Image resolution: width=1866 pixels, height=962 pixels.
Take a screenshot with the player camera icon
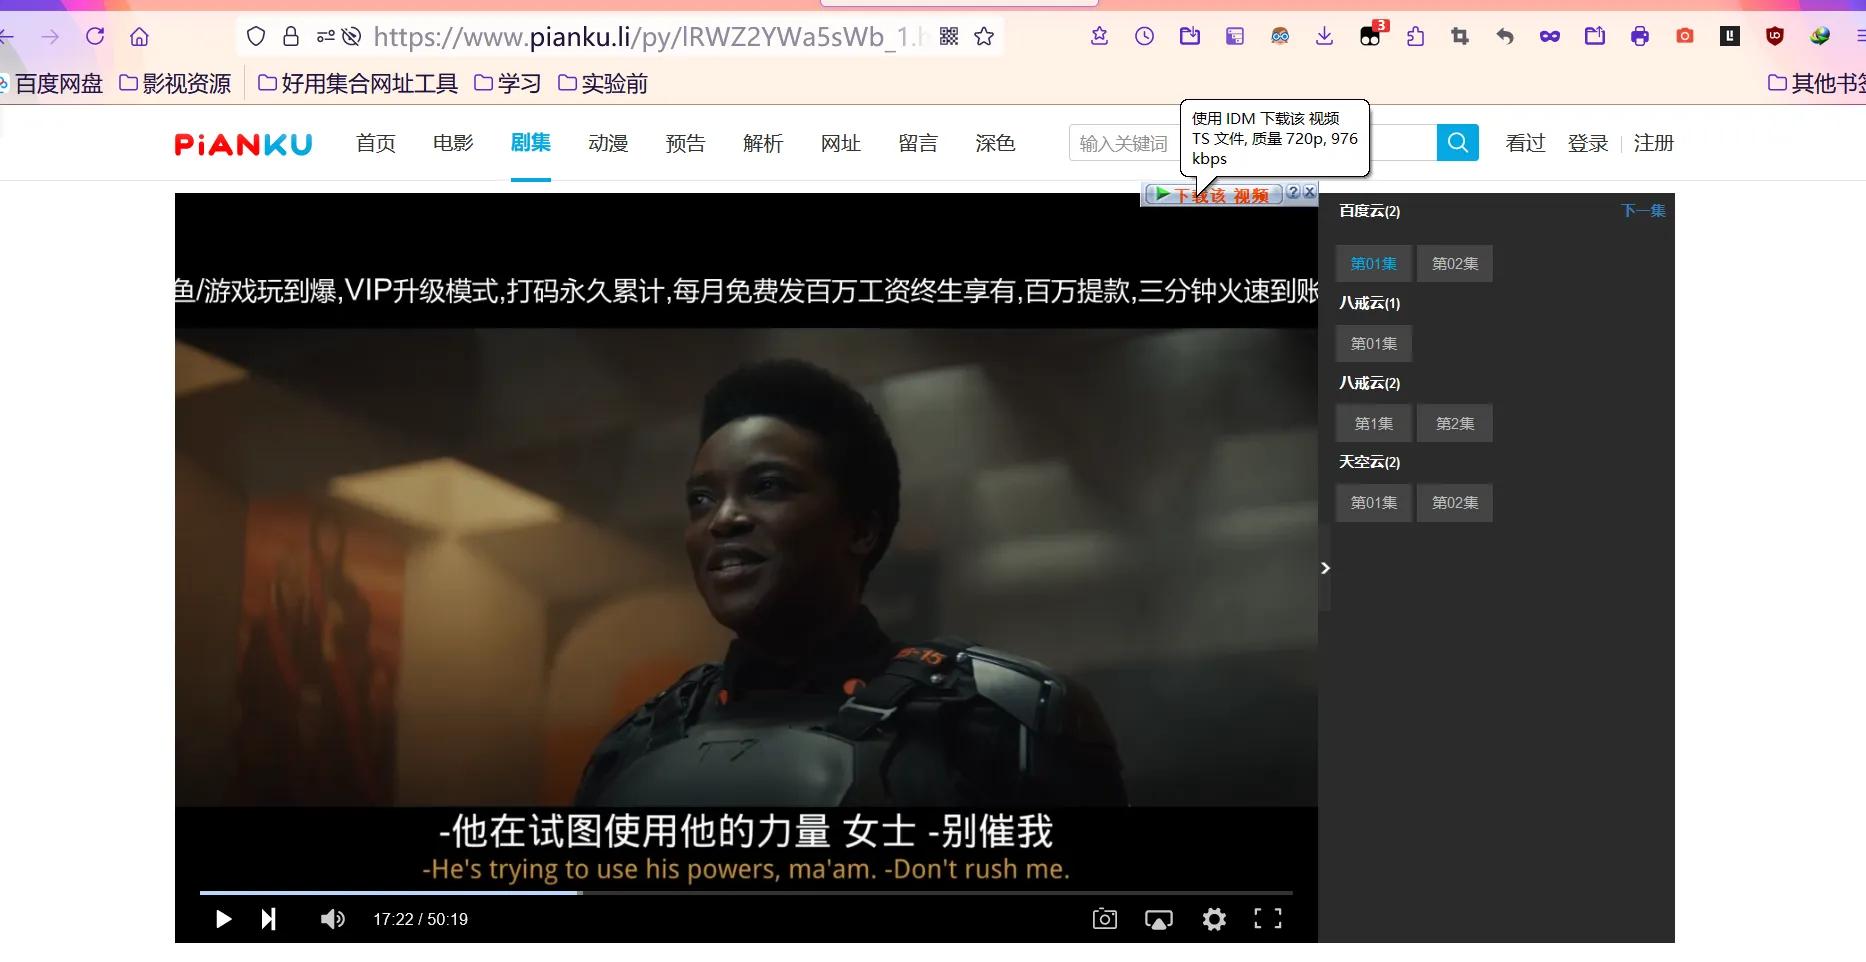[1104, 918]
